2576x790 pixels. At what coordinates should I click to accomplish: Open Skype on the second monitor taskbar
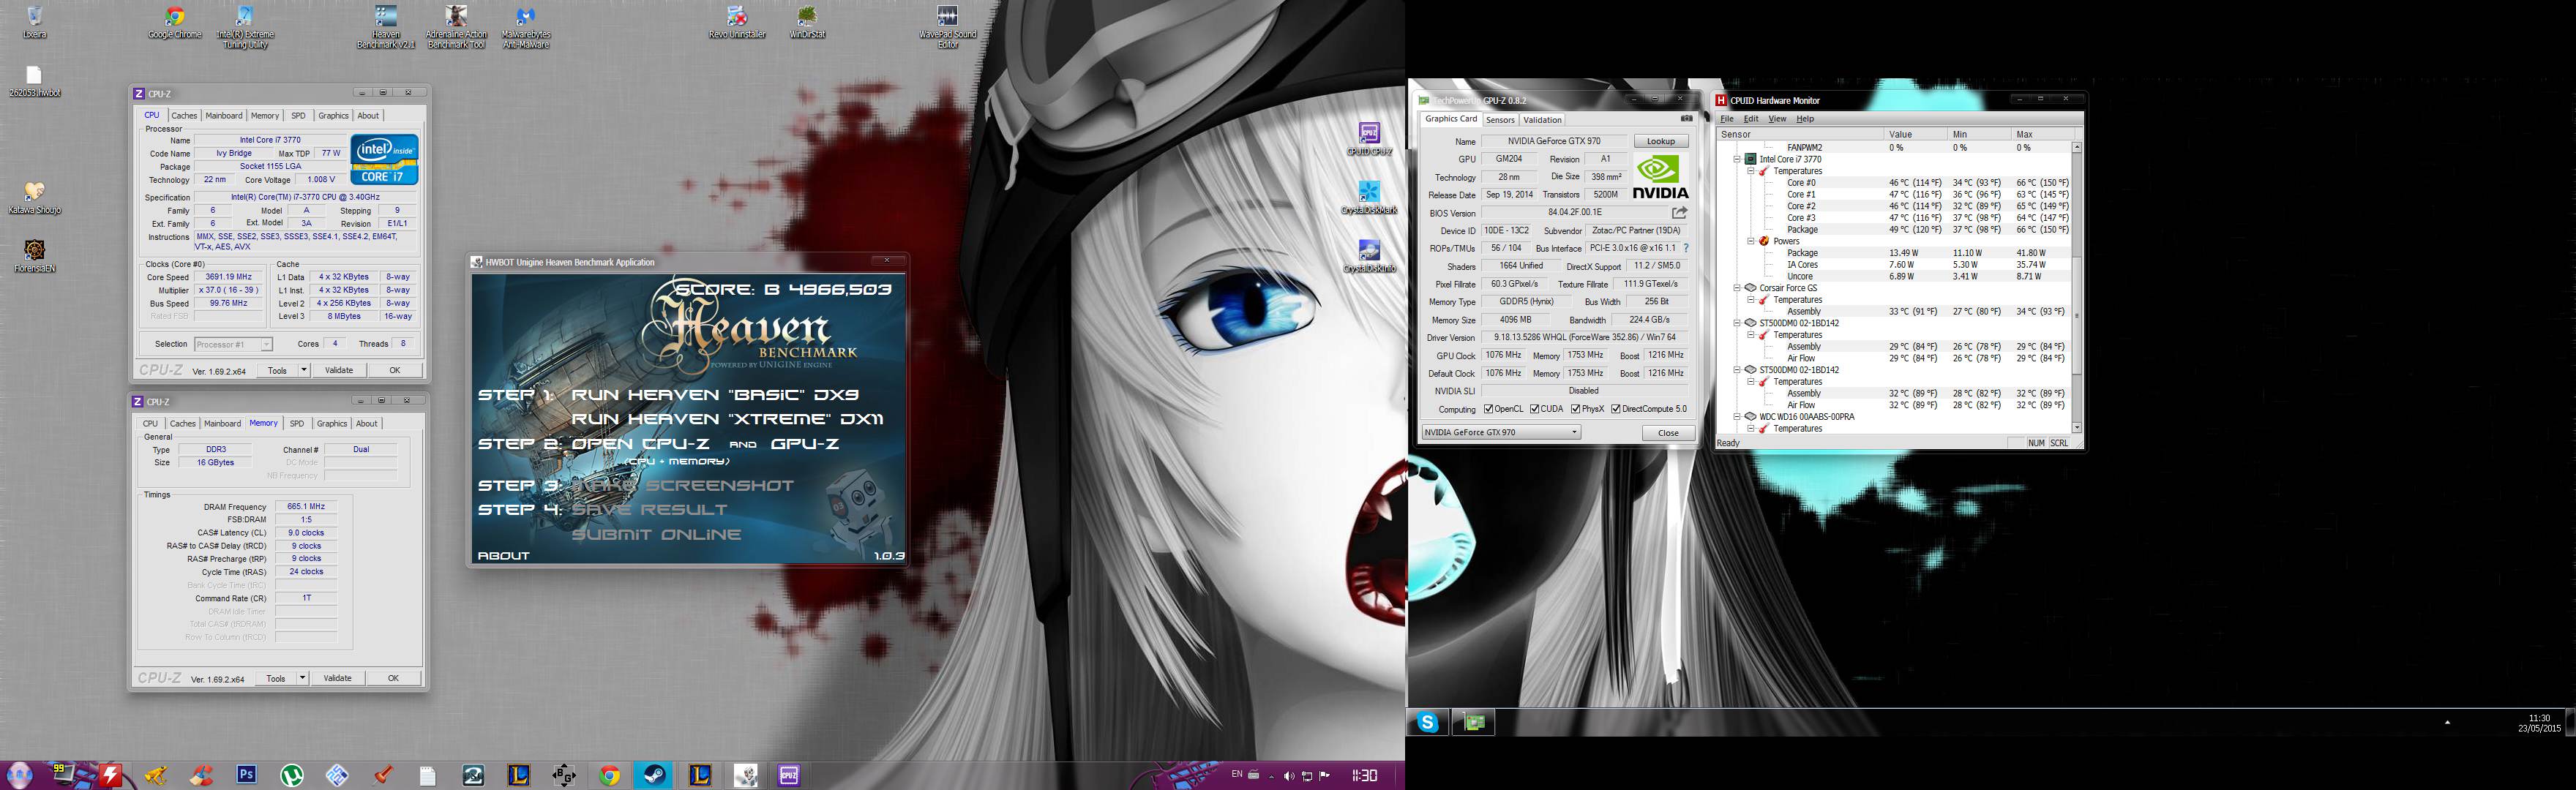click(1428, 722)
